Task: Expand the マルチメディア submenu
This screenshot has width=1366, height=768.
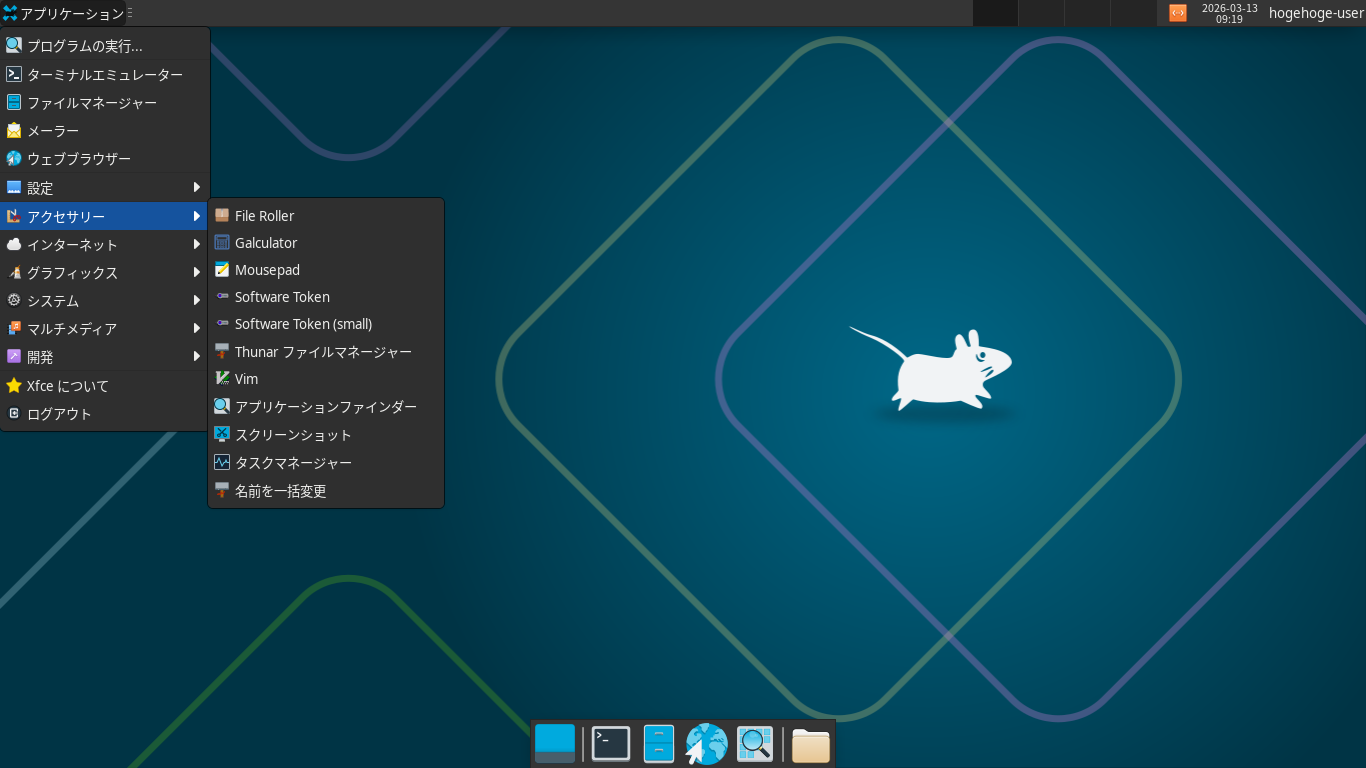Action: pos(100,328)
